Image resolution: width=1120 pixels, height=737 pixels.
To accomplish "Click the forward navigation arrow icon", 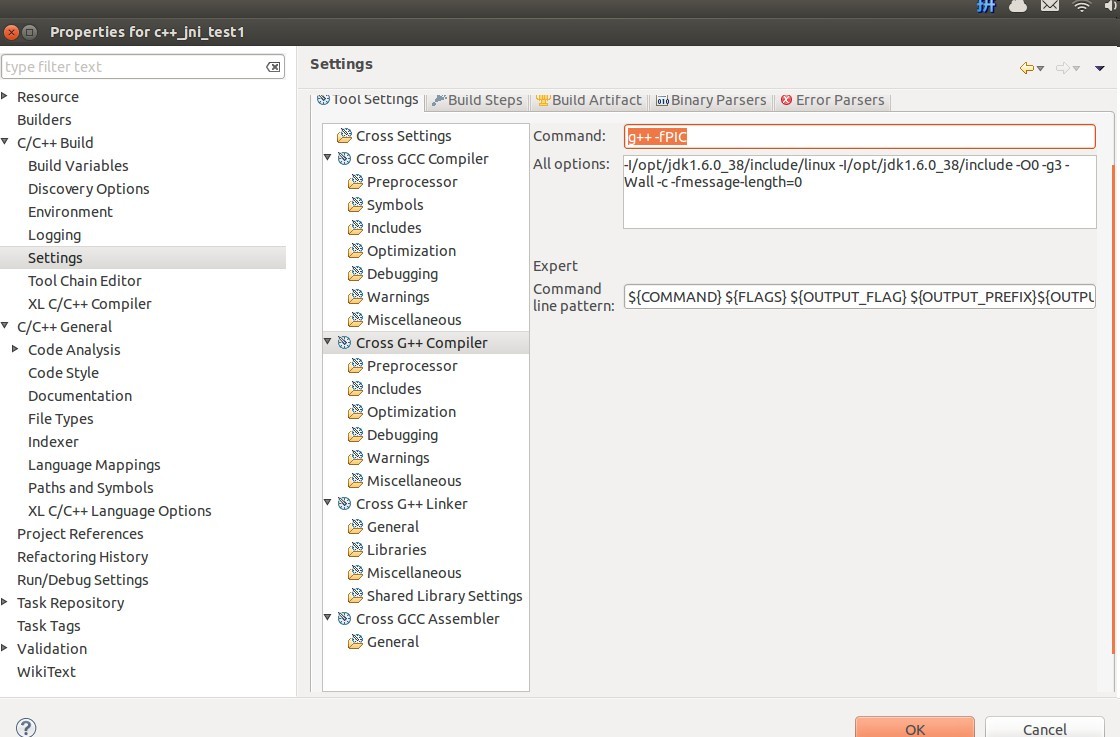I will (1063, 68).
